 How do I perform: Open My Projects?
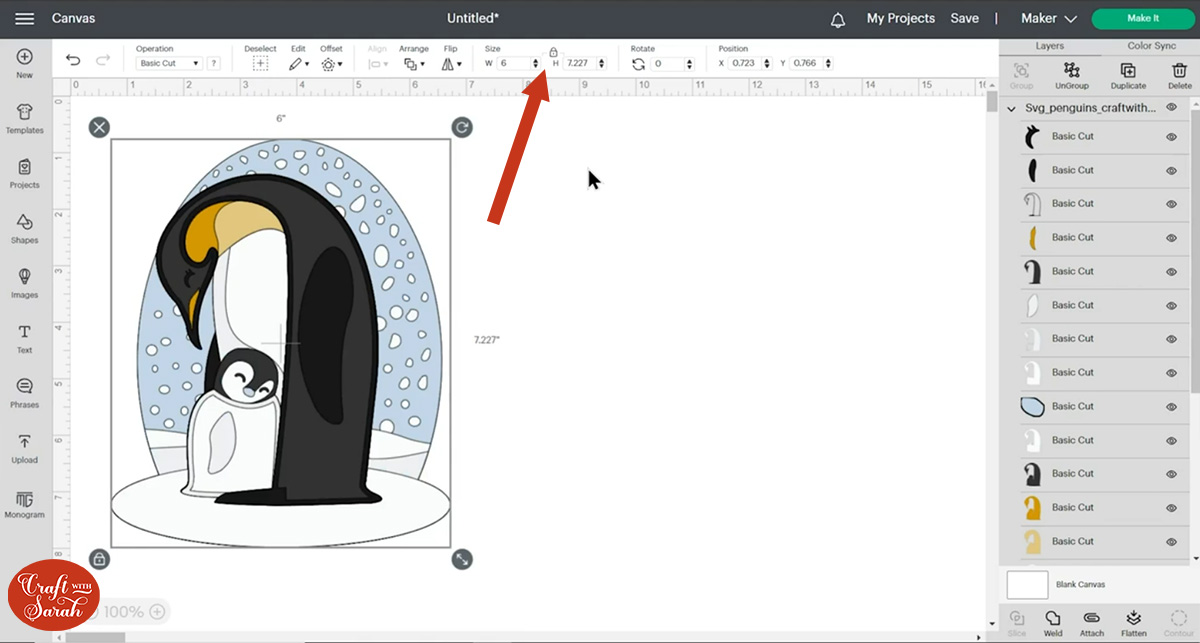pos(901,19)
